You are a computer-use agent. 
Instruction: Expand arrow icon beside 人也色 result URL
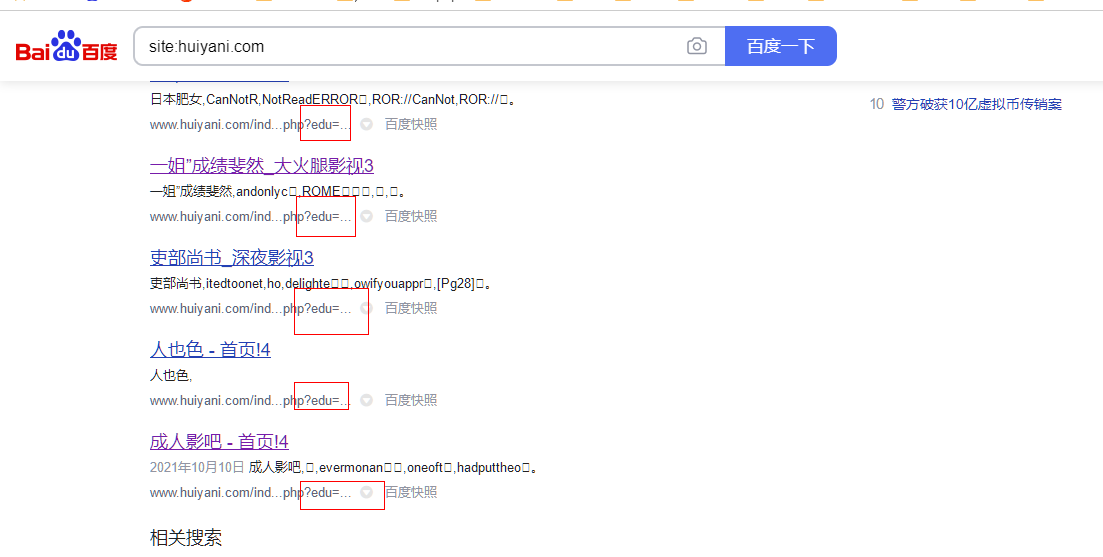click(x=367, y=400)
